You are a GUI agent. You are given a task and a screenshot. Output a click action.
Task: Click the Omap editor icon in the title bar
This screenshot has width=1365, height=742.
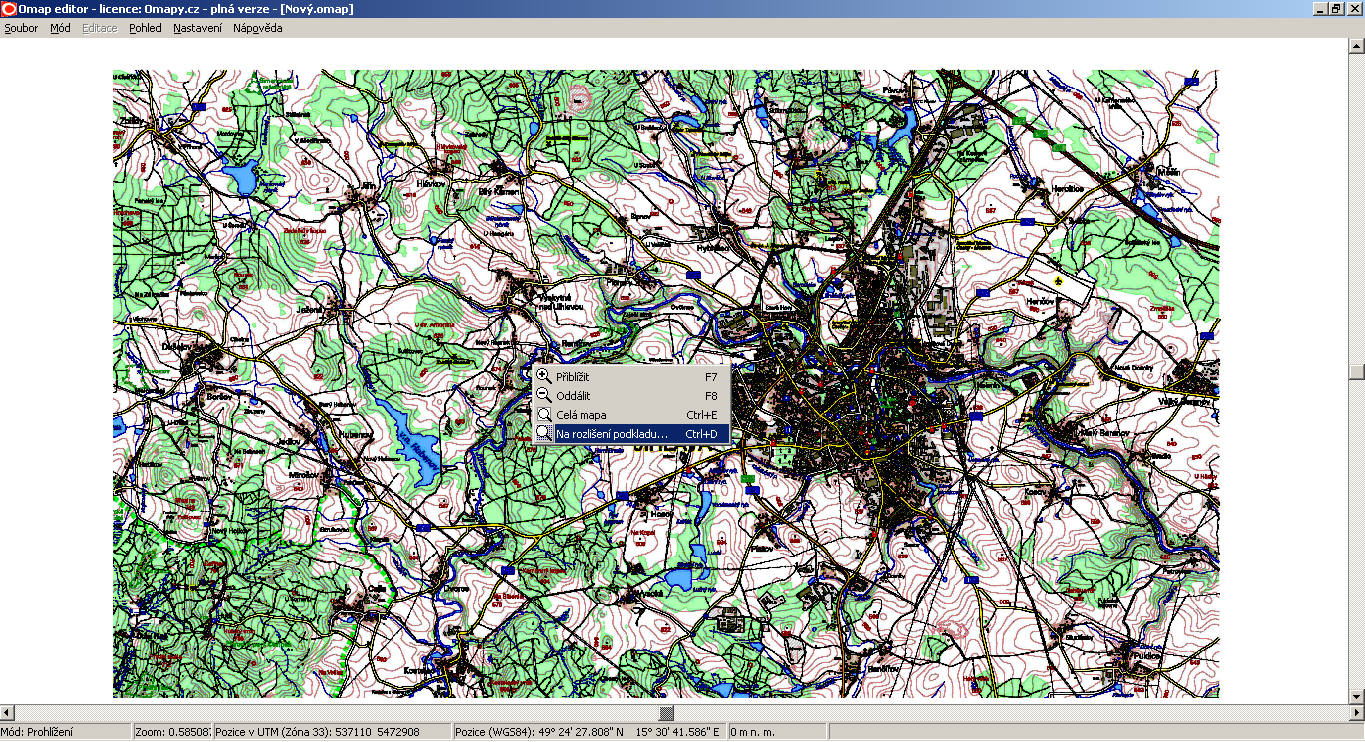point(9,9)
